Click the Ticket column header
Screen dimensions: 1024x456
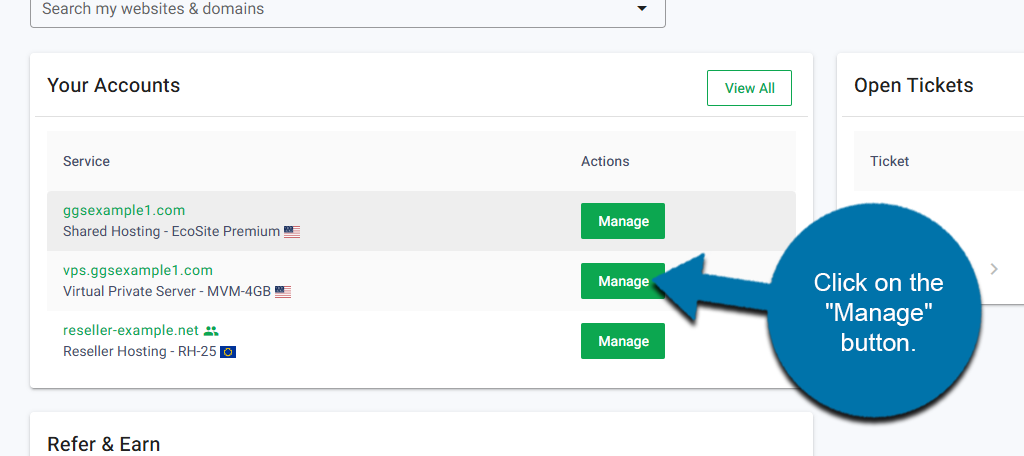(x=889, y=161)
